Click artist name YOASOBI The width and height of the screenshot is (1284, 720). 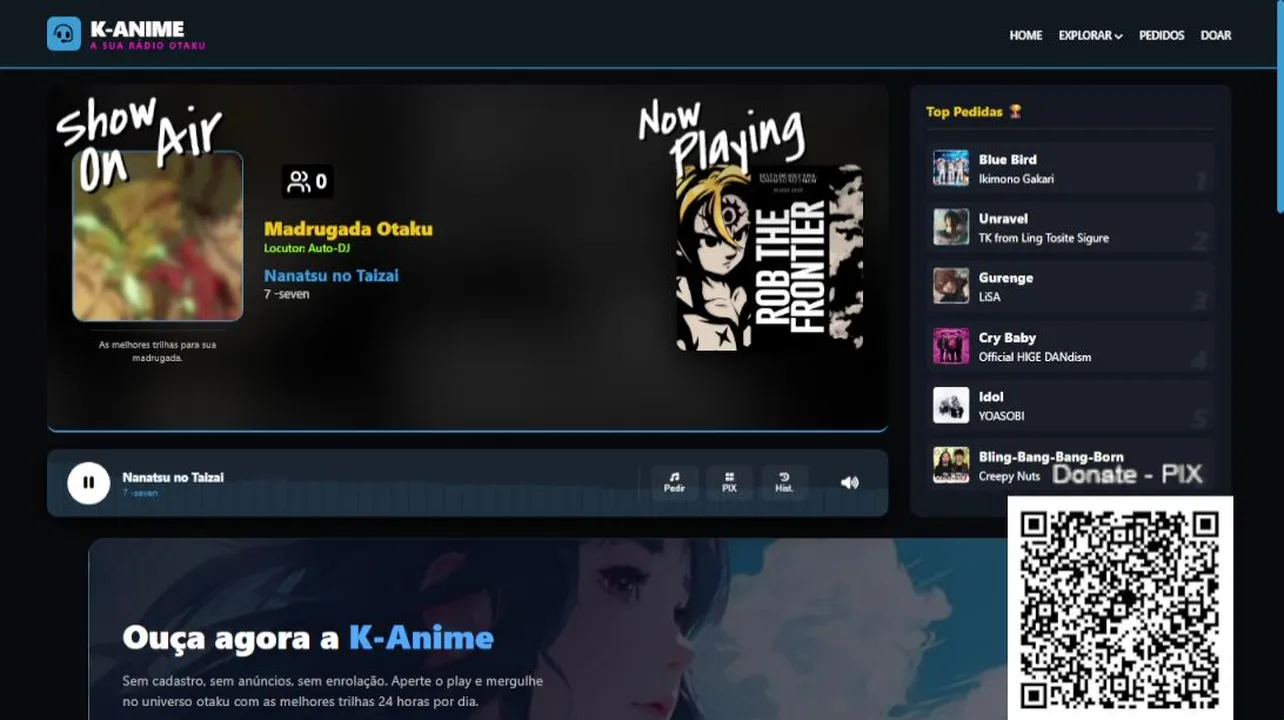tap(1001, 416)
